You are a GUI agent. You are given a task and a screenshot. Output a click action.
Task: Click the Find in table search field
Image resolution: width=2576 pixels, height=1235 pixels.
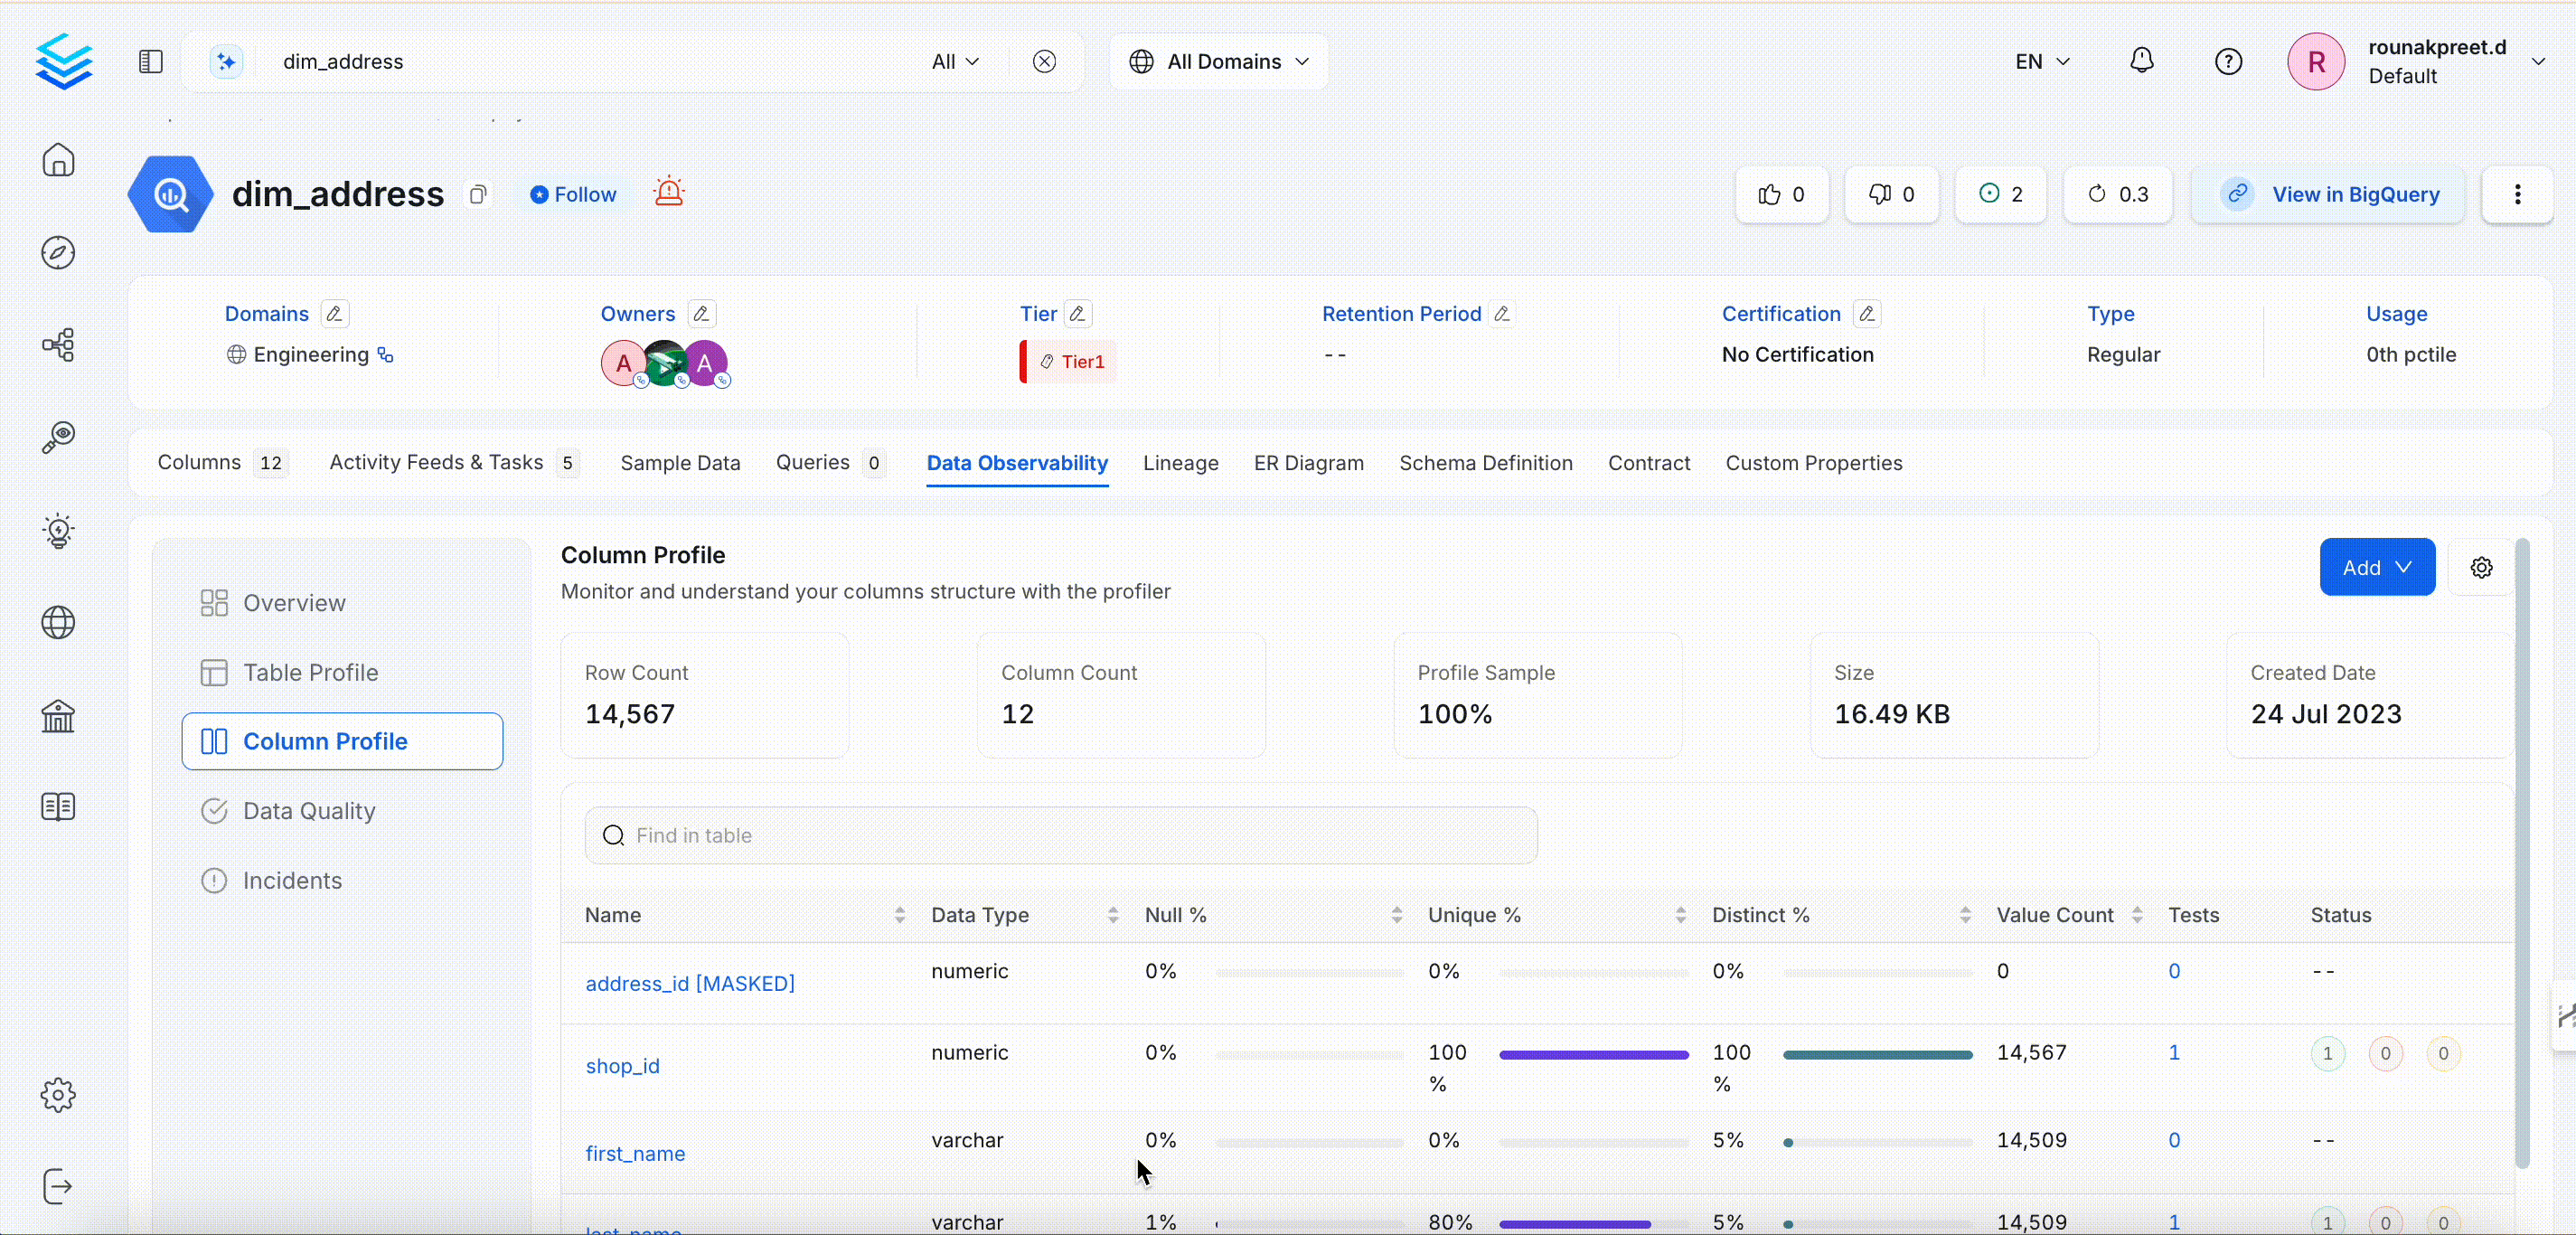tap(1060, 835)
